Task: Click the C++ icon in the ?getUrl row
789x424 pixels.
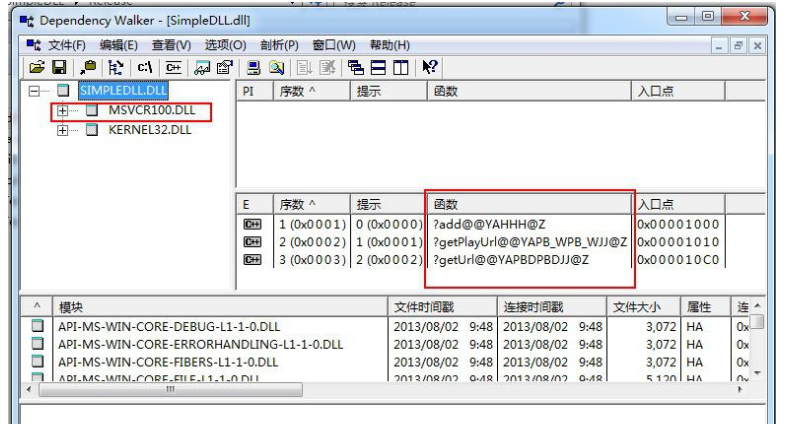Action: coord(252,260)
